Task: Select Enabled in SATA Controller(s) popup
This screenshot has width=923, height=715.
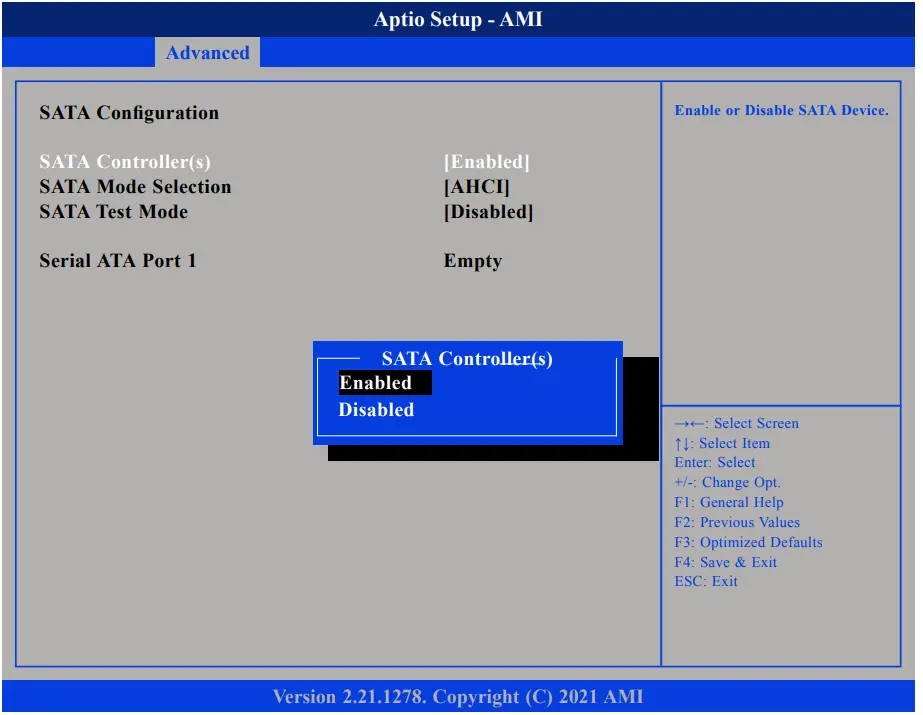Action: tap(378, 382)
